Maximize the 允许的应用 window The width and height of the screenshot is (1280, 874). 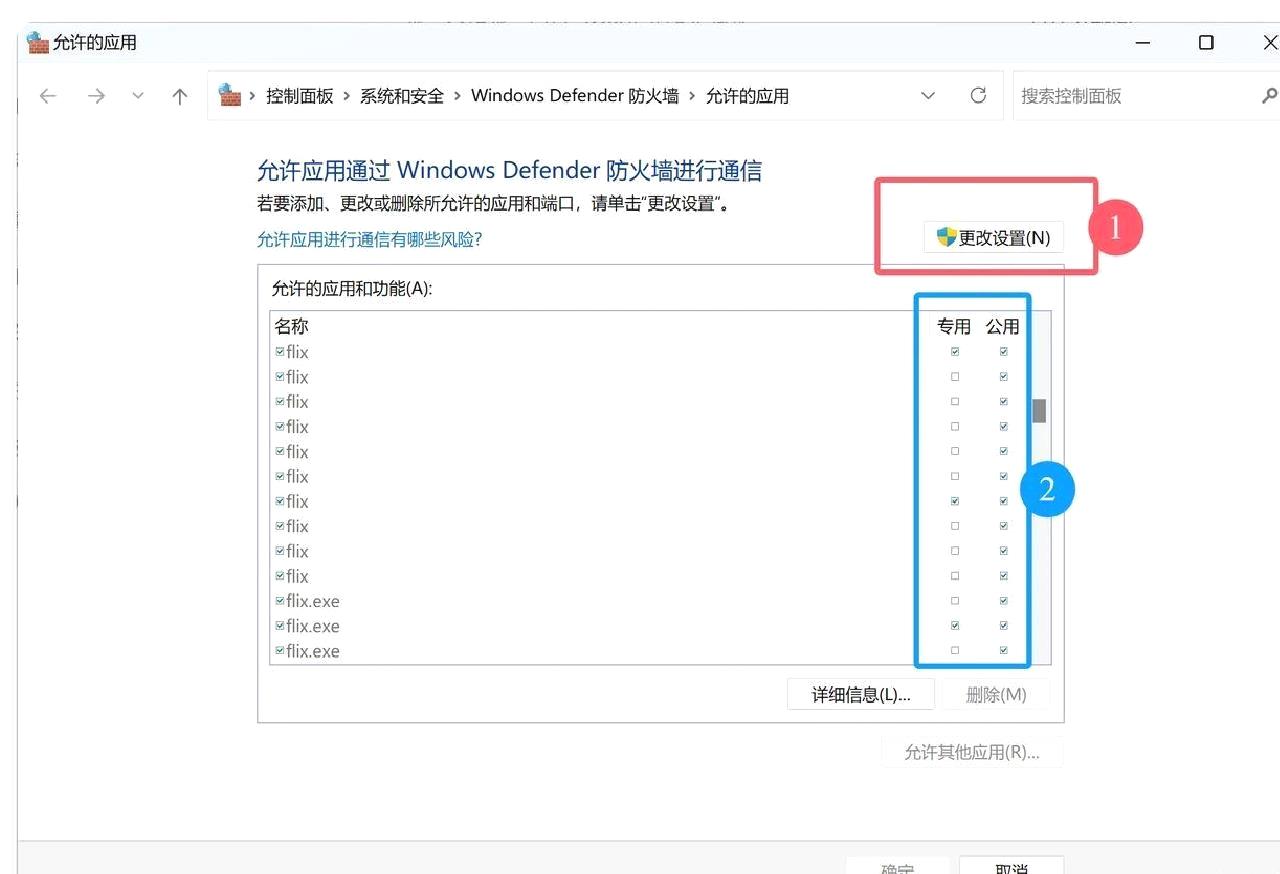click(x=1206, y=42)
